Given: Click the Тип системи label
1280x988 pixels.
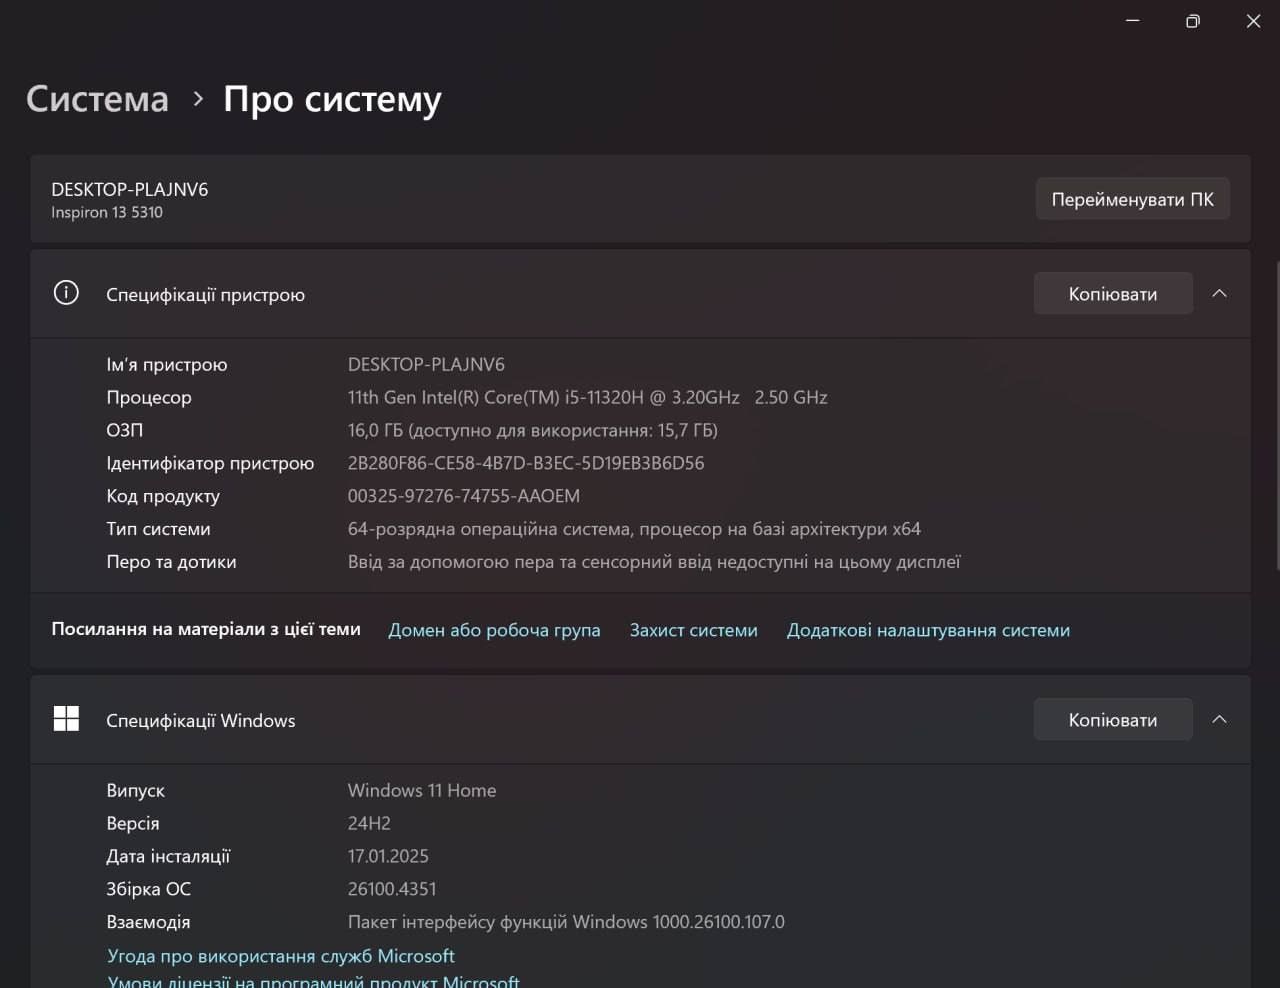Looking at the screenshot, I should pyautogui.click(x=158, y=529).
